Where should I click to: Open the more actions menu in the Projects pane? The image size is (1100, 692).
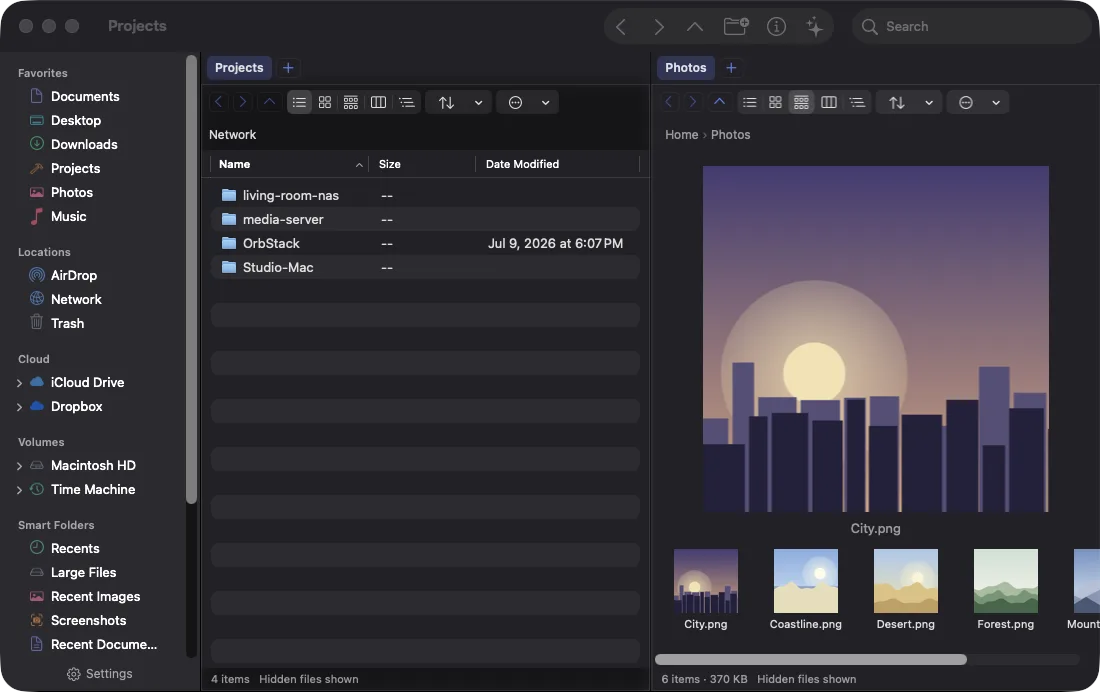(x=516, y=102)
